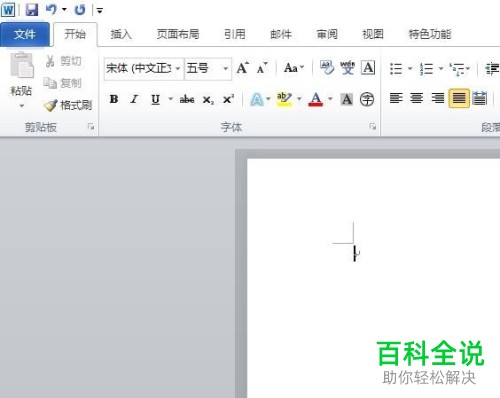Switch to the 特色功能 tab

[x=430, y=34]
